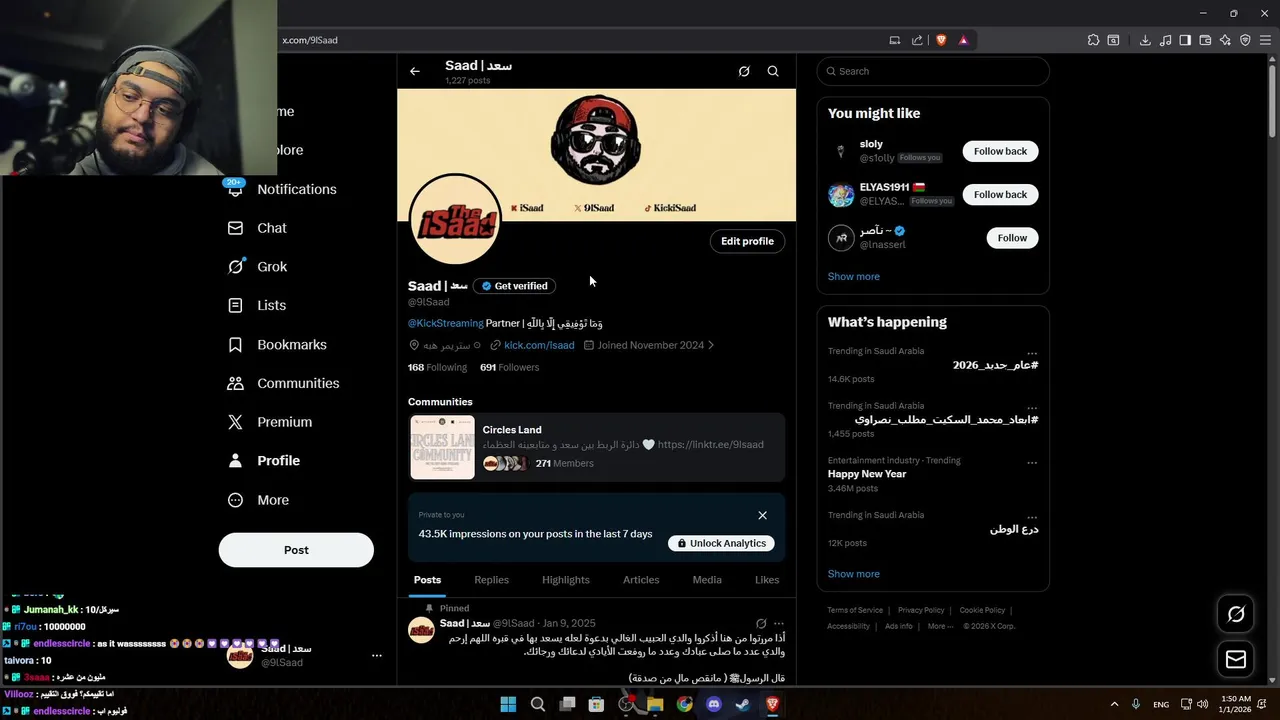Open the browser extensions puzzle icon
The width and height of the screenshot is (1280, 720).
coord(1093,40)
